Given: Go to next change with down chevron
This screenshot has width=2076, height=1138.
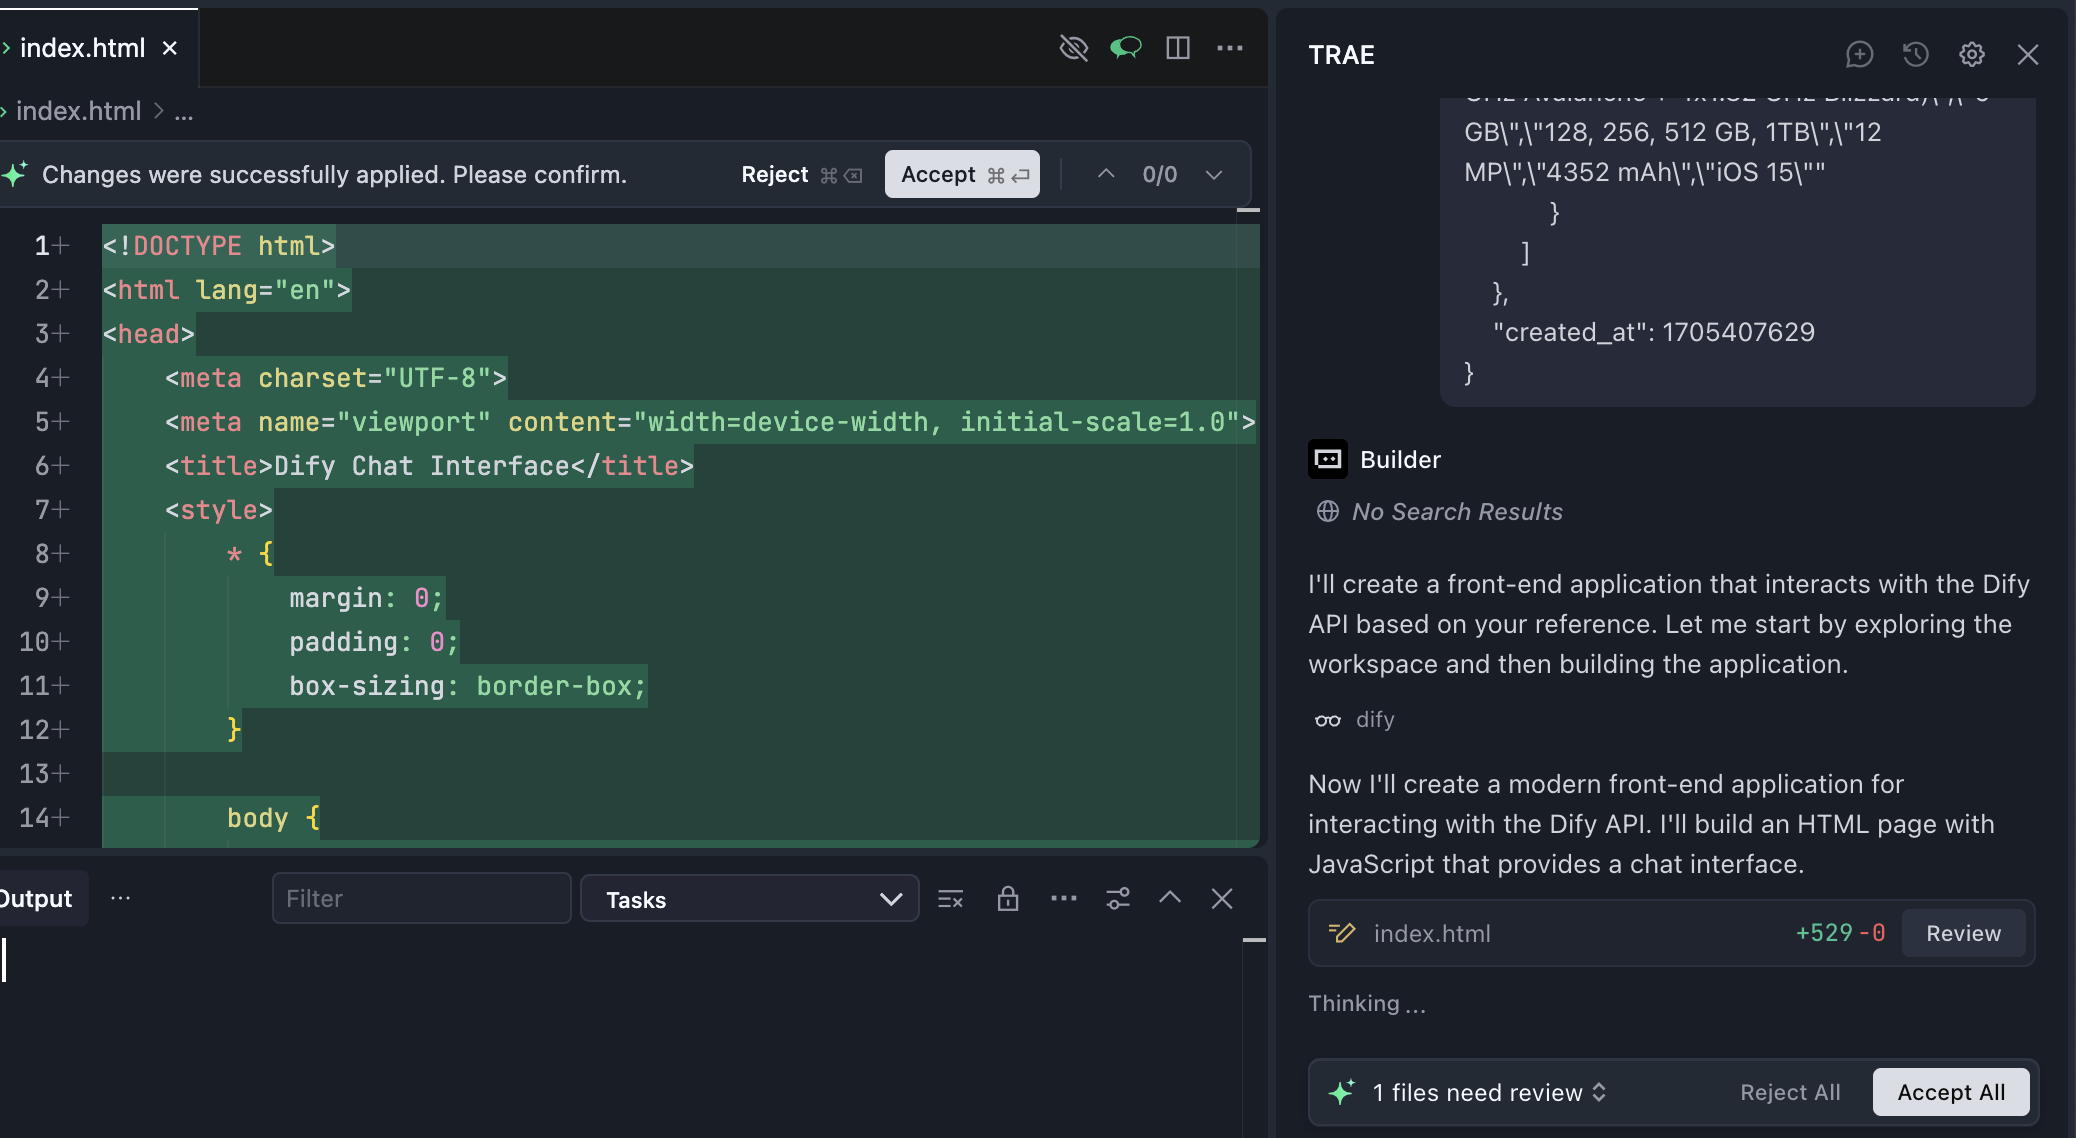Looking at the screenshot, I should pyautogui.click(x=1214, y=175).
